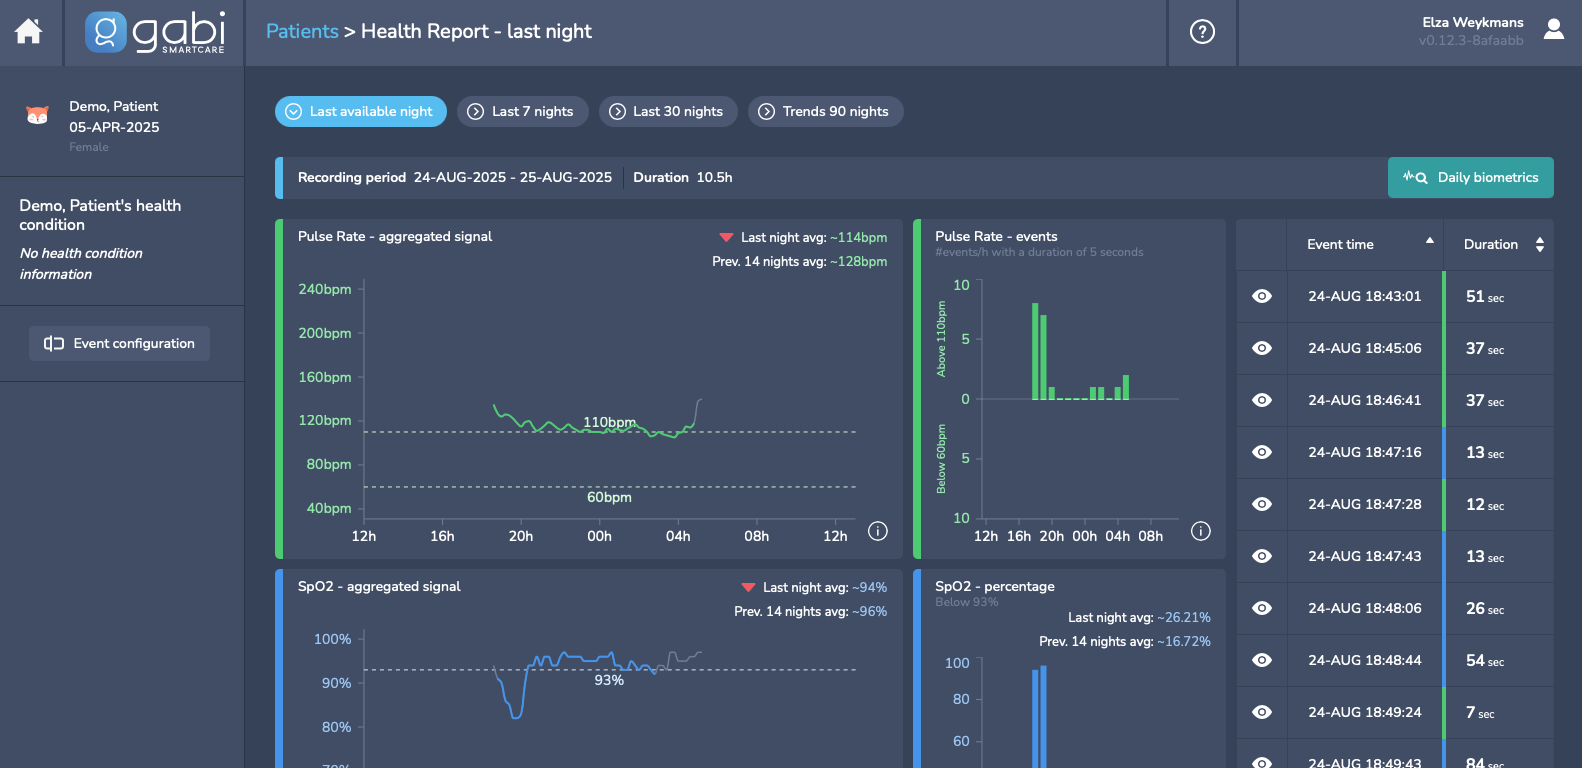Click the user profile icon

[1553, 30]
